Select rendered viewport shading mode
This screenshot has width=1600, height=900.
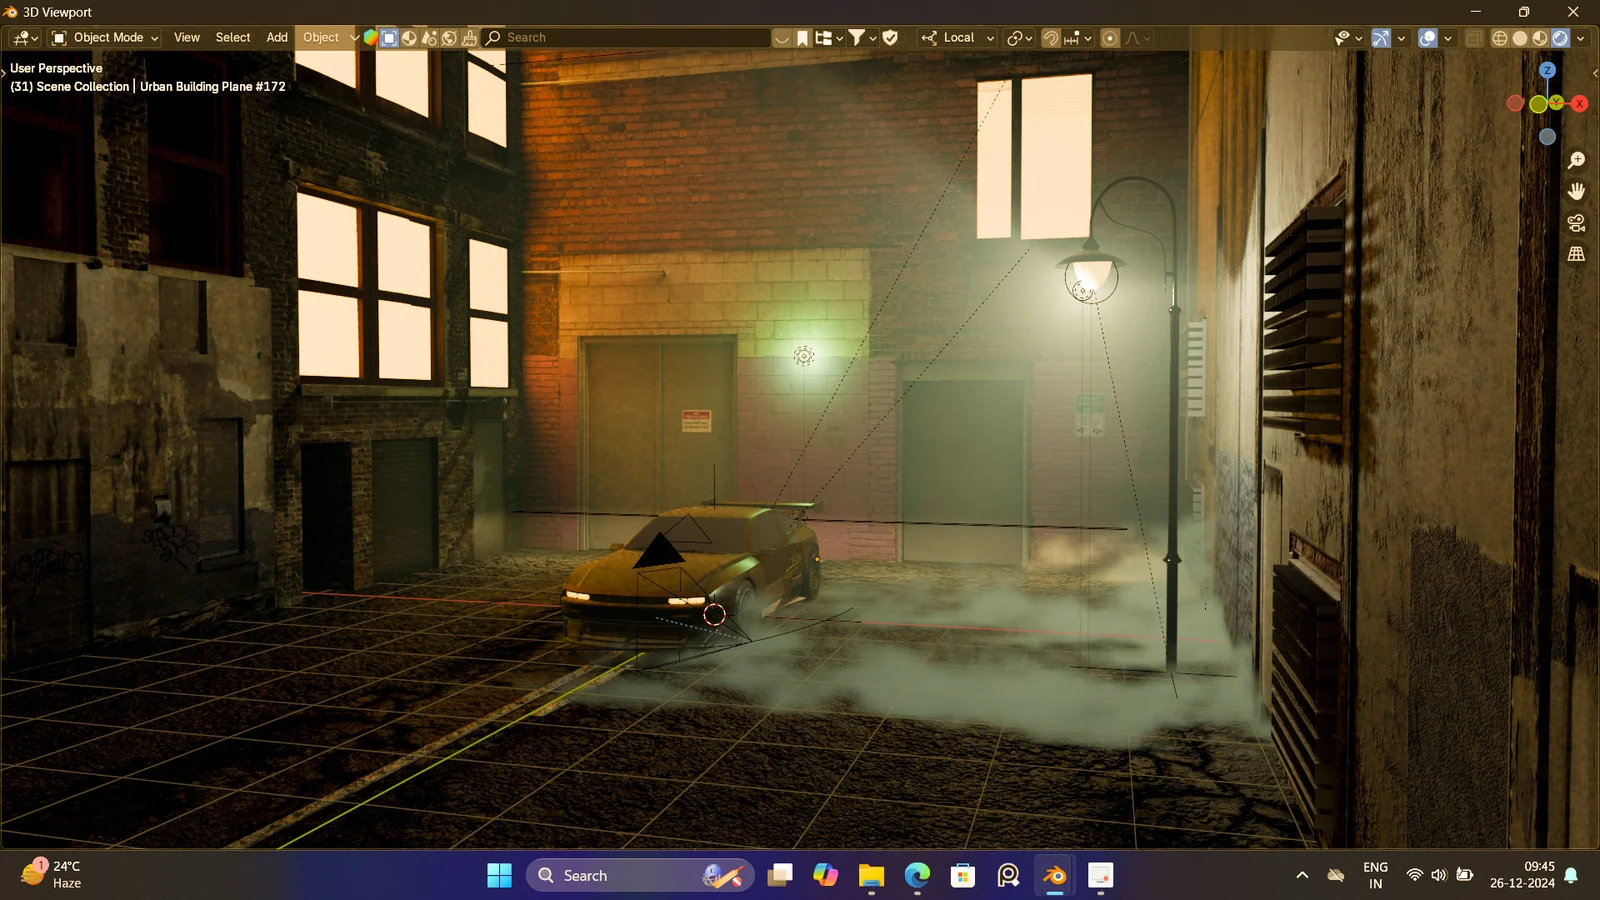pos(1560,38)
